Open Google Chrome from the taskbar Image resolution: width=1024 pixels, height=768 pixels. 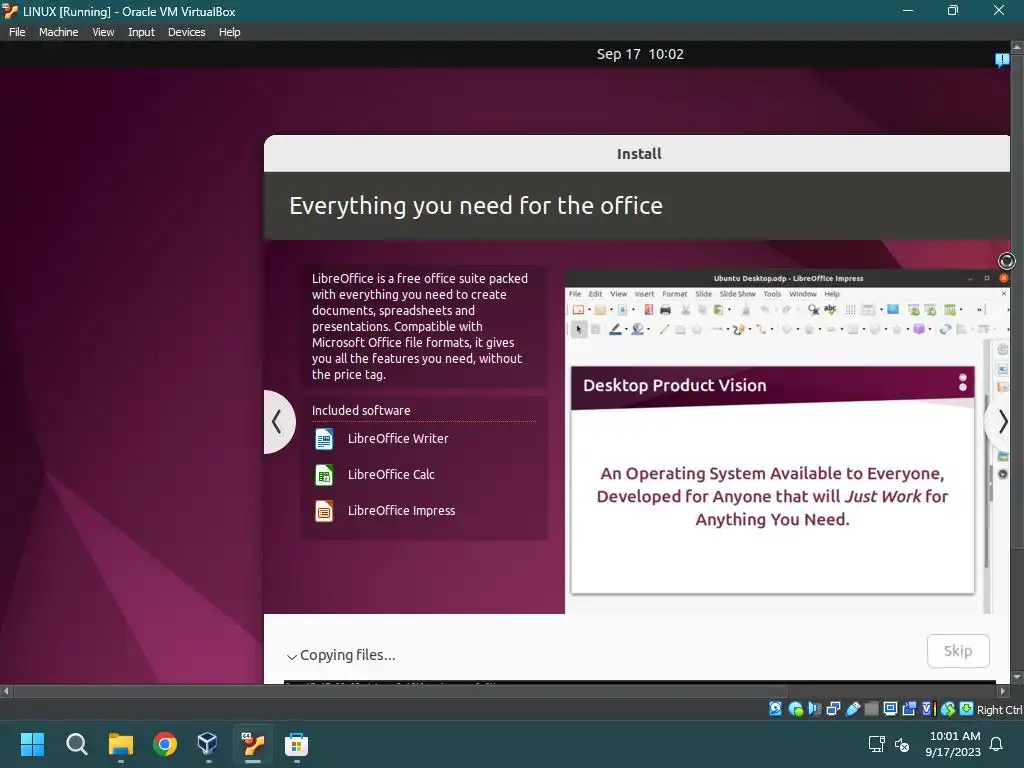[x=165, y=744]
